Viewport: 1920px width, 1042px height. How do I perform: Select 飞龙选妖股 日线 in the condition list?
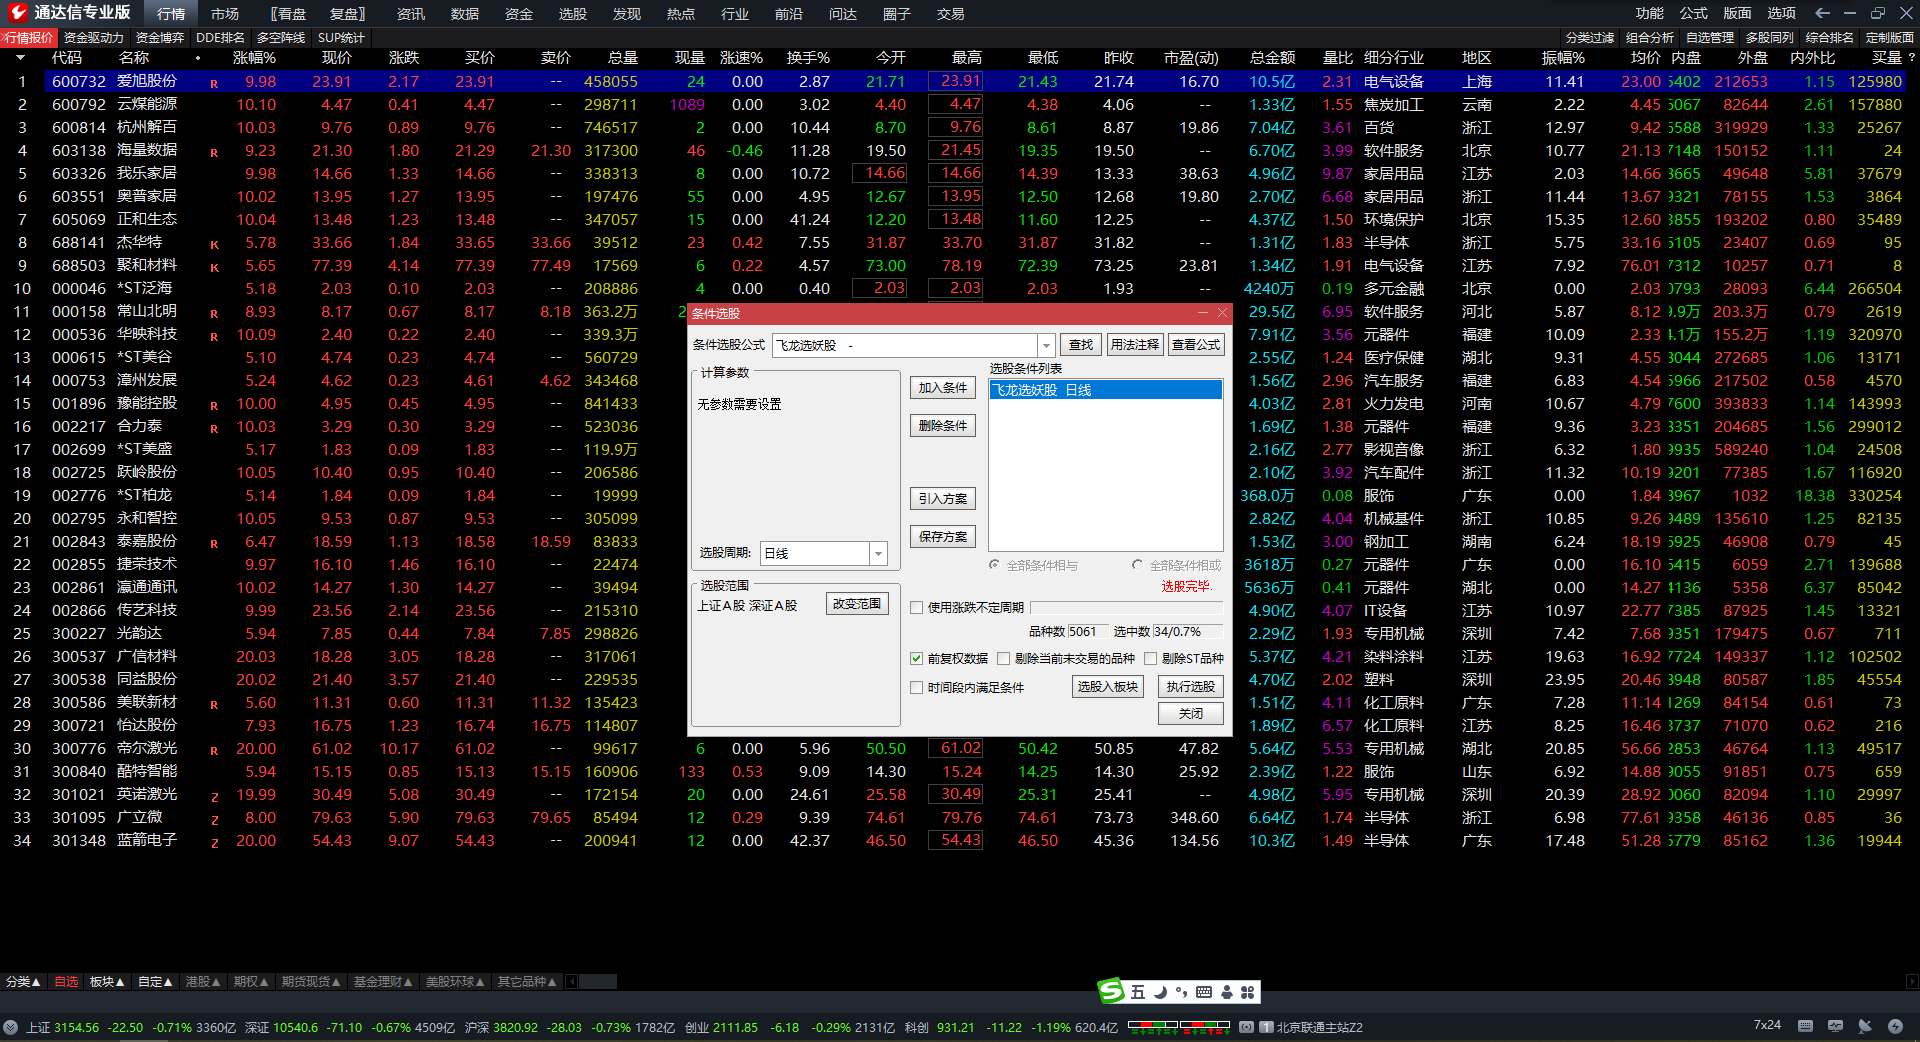(x=1106, y=390)
